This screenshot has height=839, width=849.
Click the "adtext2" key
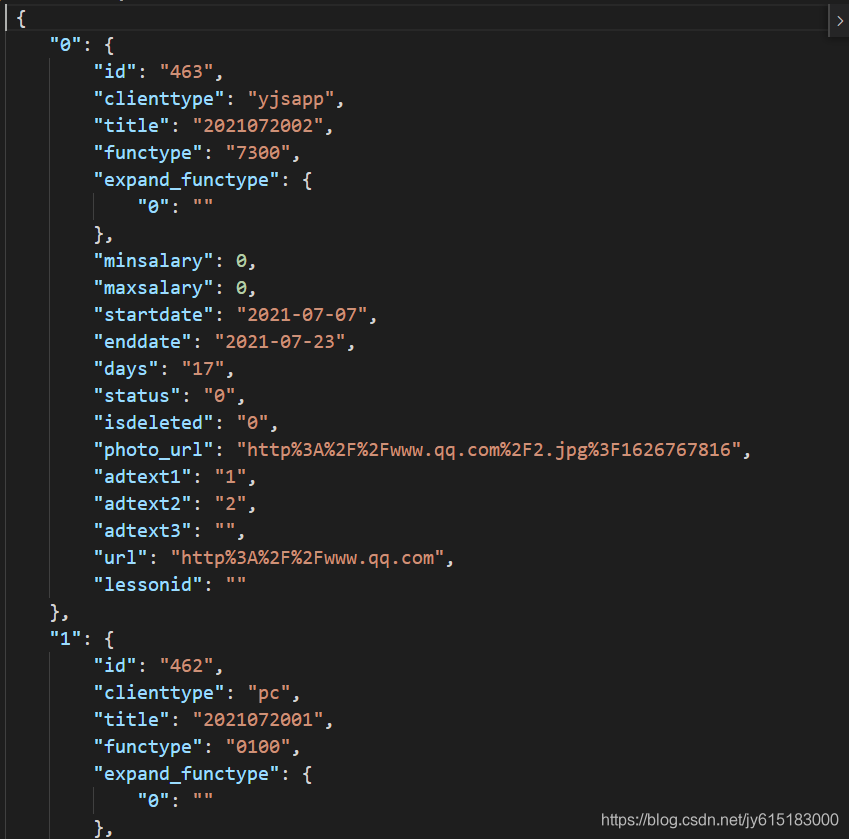point(142,504)
